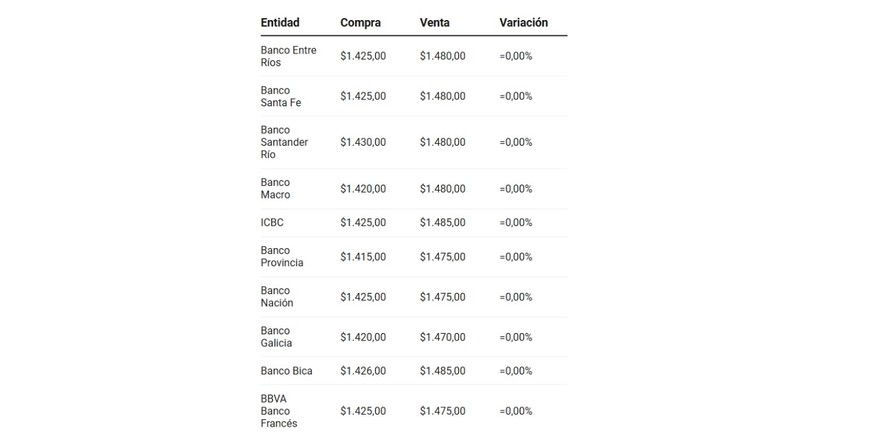
Task: Select the ICBC entity name
Action: (x=272, y=222)
